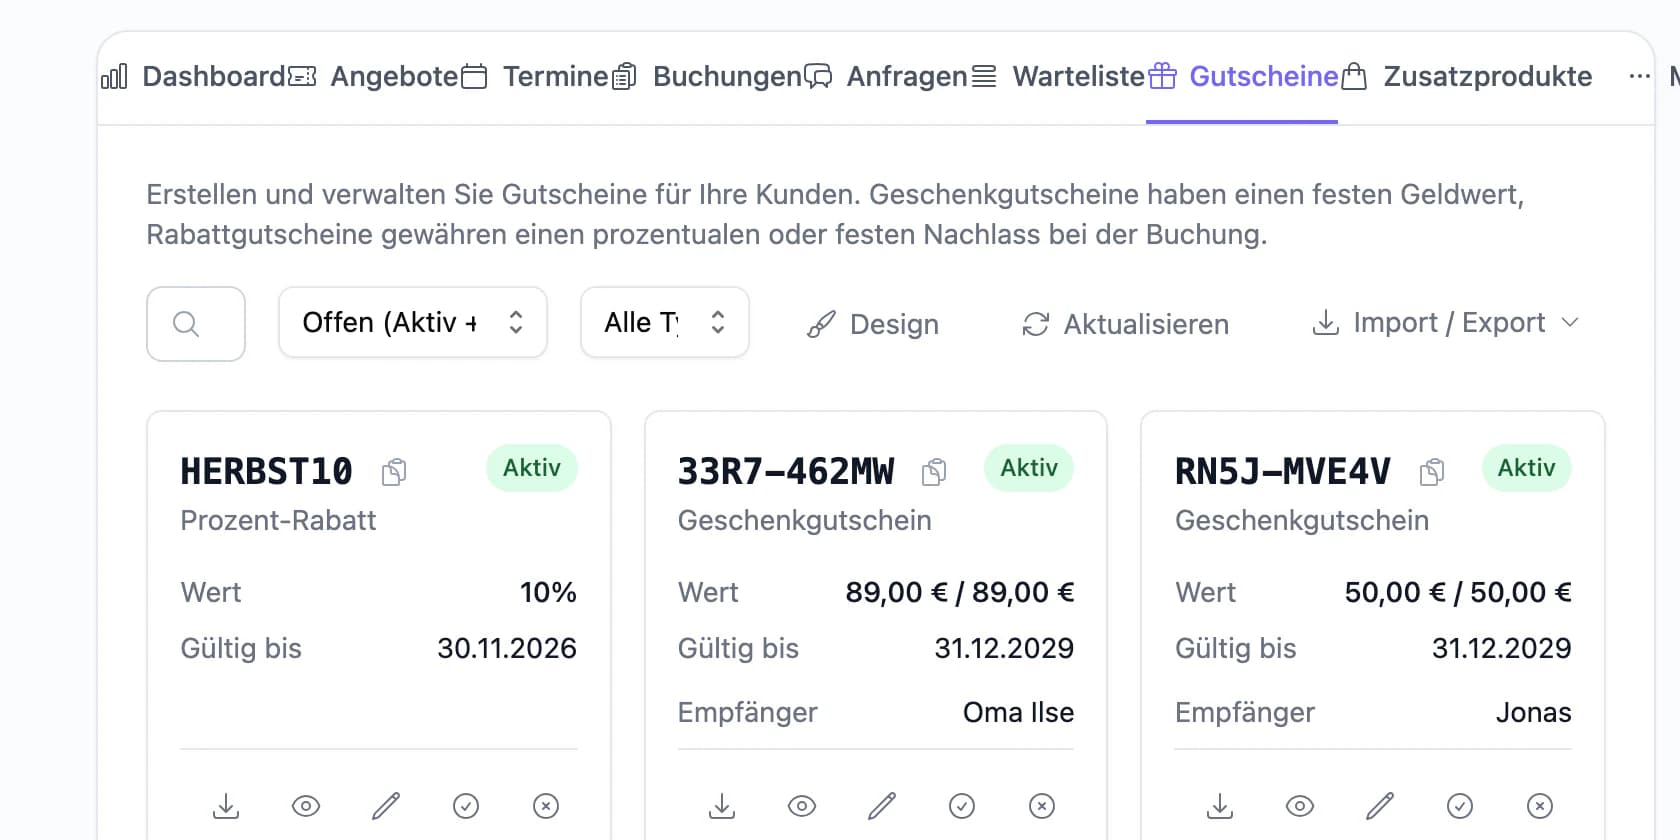Open the status filter 'Offen (Aktiv +' dropdown
The image size is (1680, 840).
point(413,322)
